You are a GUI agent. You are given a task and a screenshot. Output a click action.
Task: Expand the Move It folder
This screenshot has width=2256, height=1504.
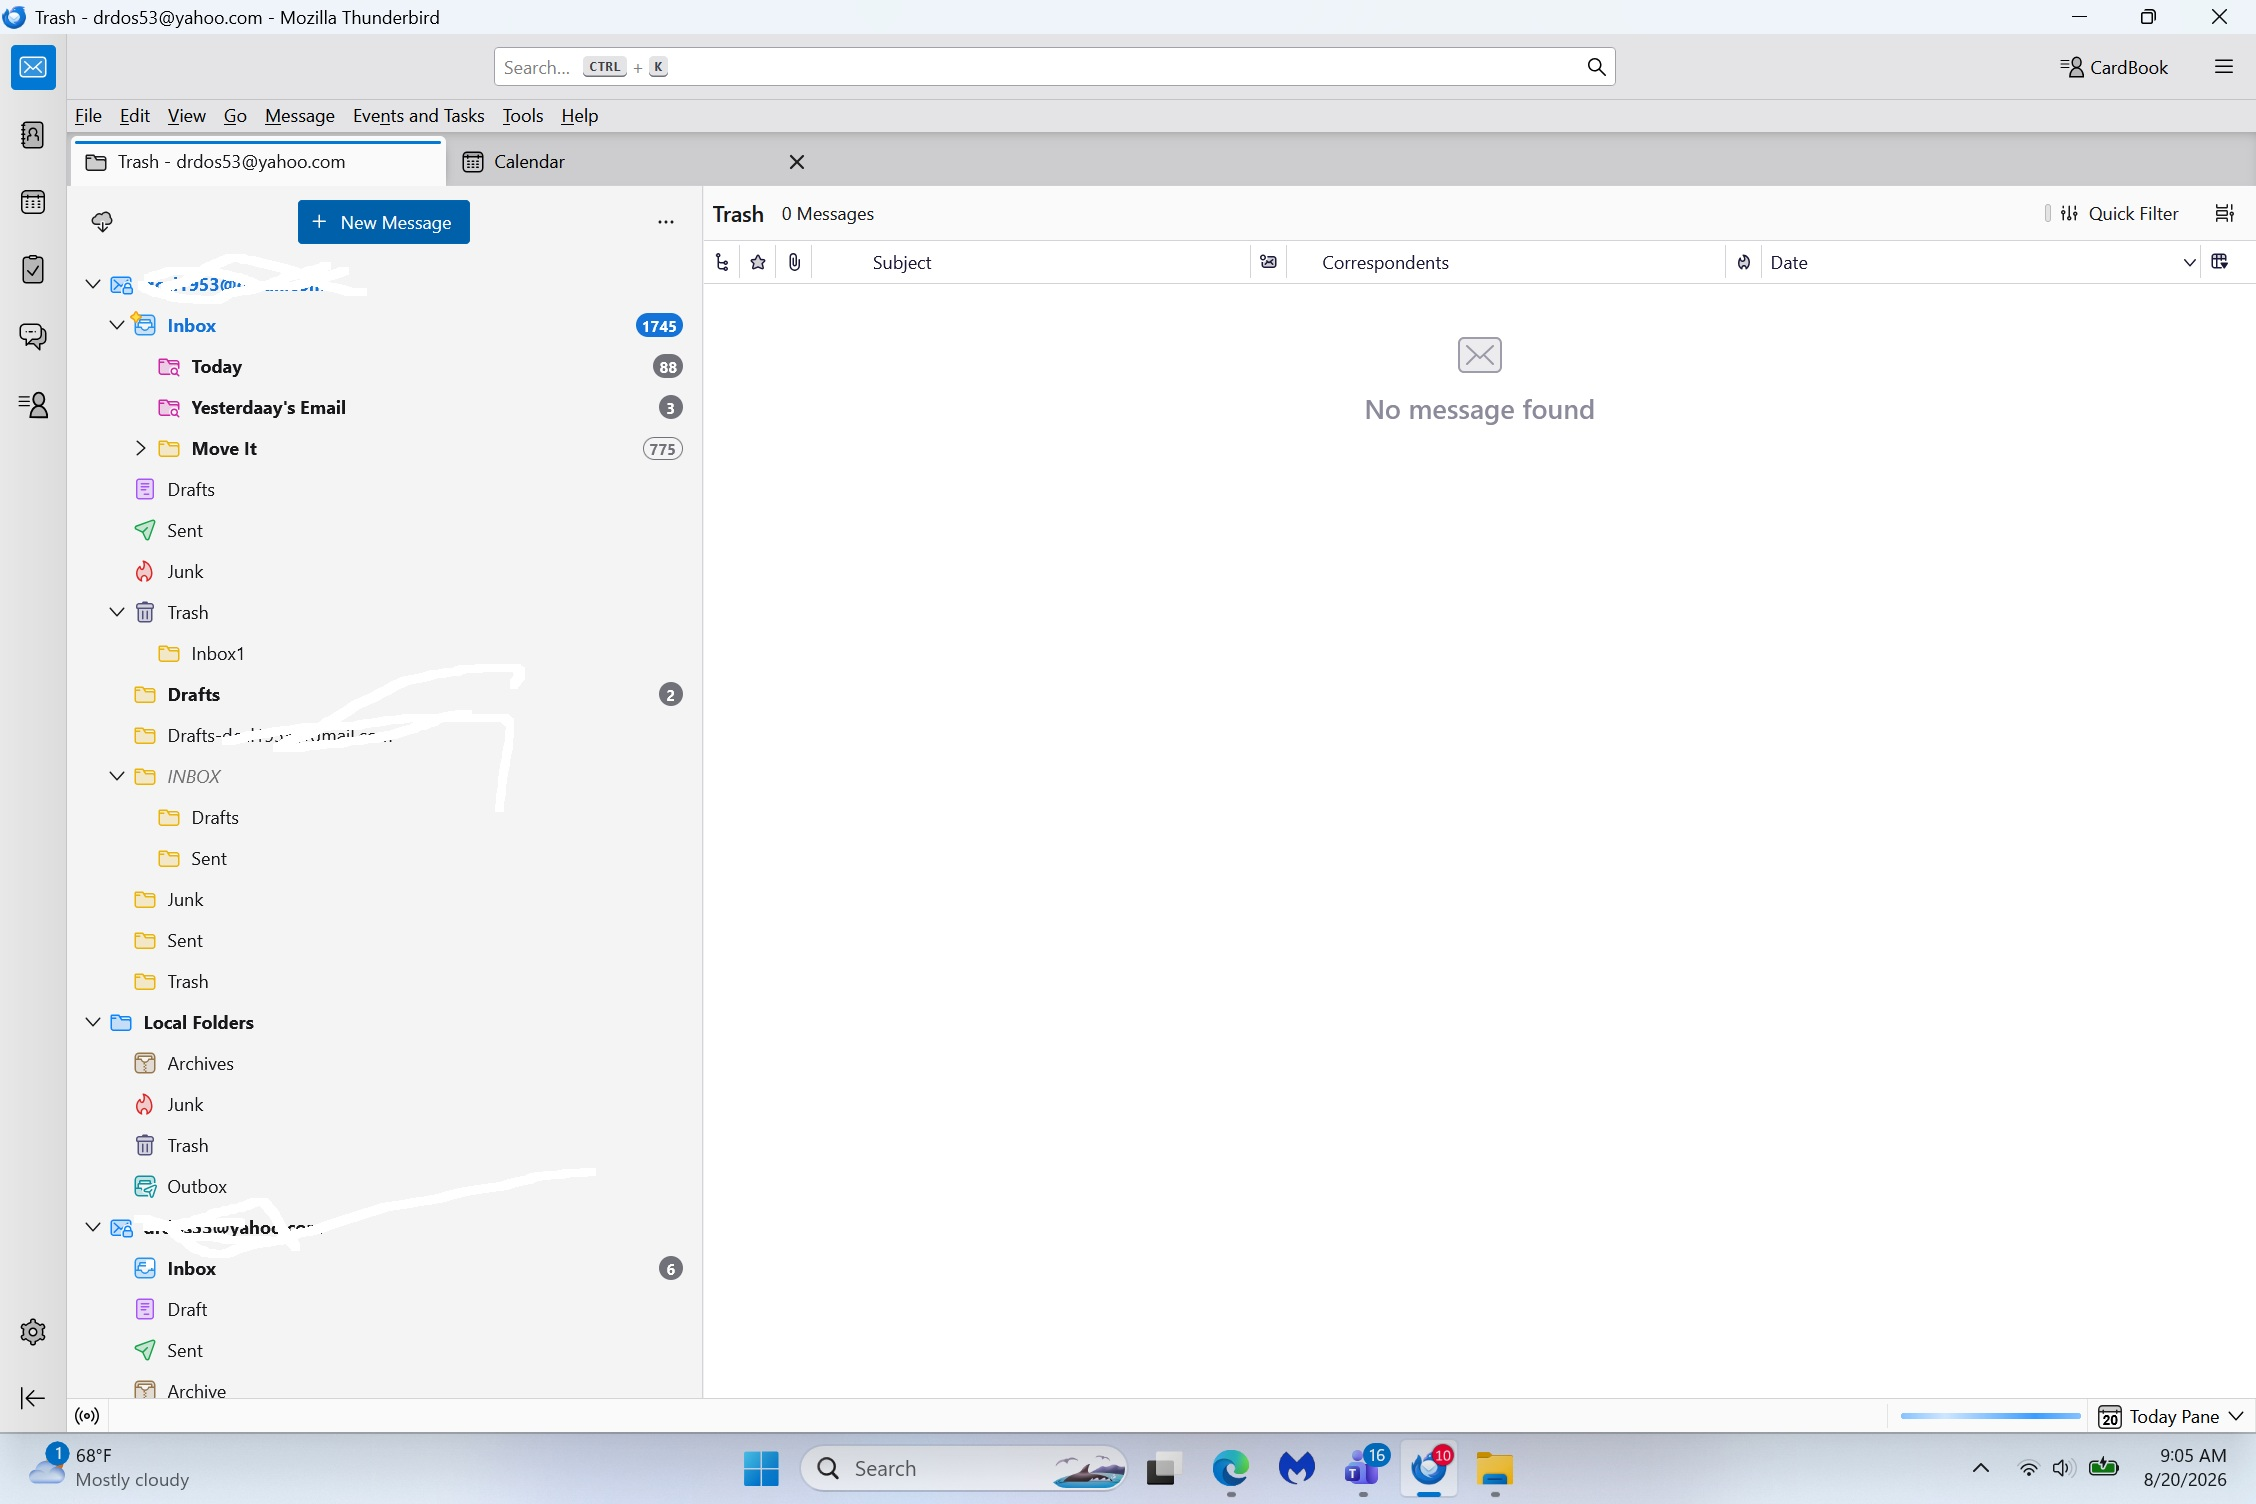click(x=141, y=448)
